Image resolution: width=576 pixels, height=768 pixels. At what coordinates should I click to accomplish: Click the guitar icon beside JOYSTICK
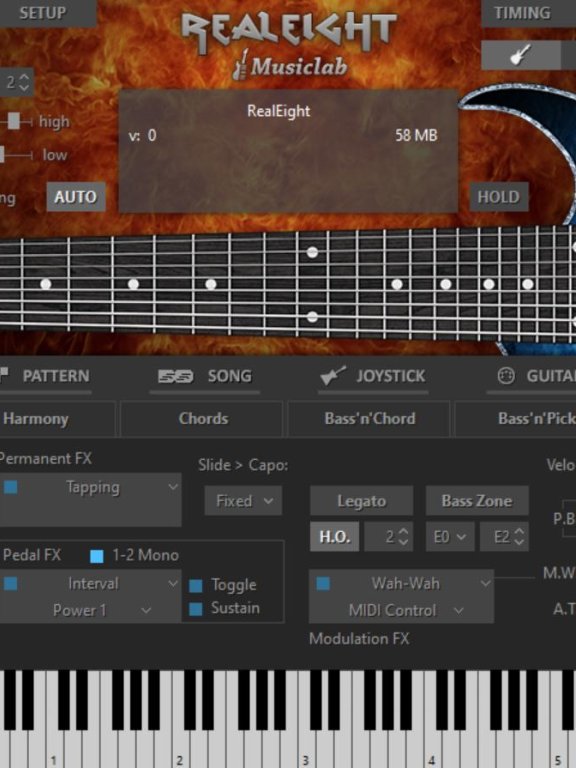coord(333,376)
